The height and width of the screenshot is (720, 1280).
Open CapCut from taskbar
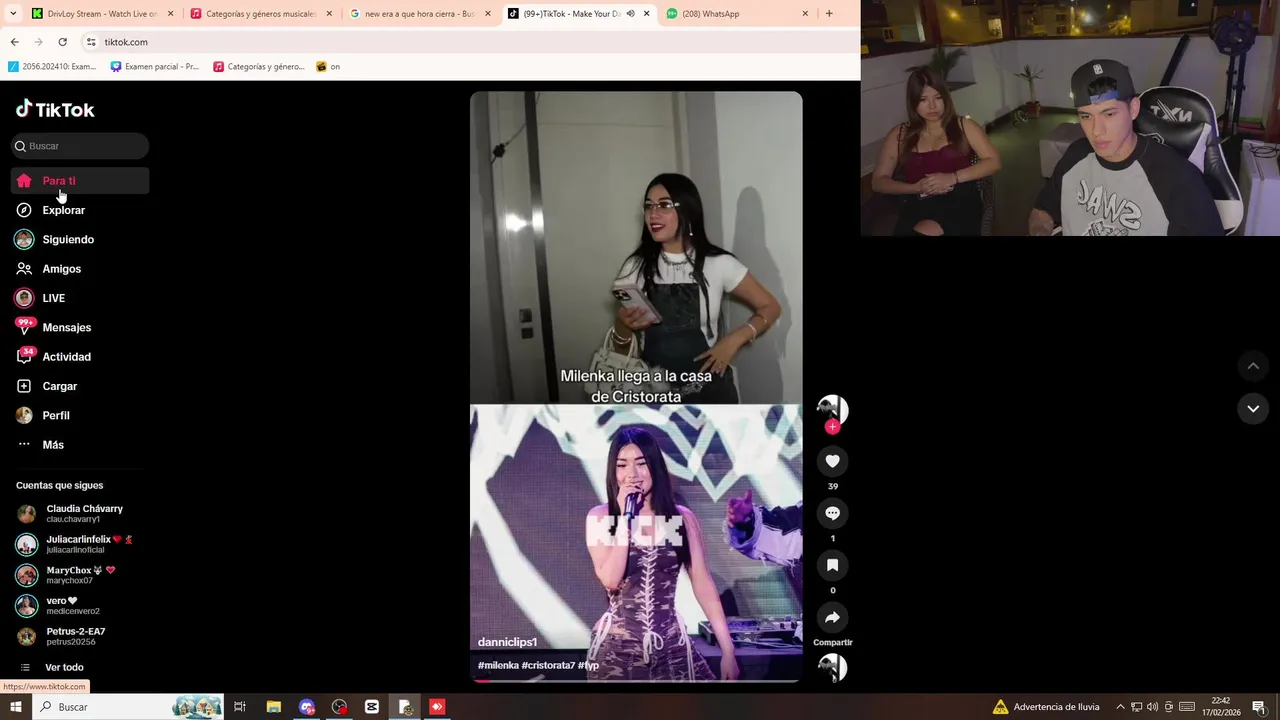pos(372,707)
